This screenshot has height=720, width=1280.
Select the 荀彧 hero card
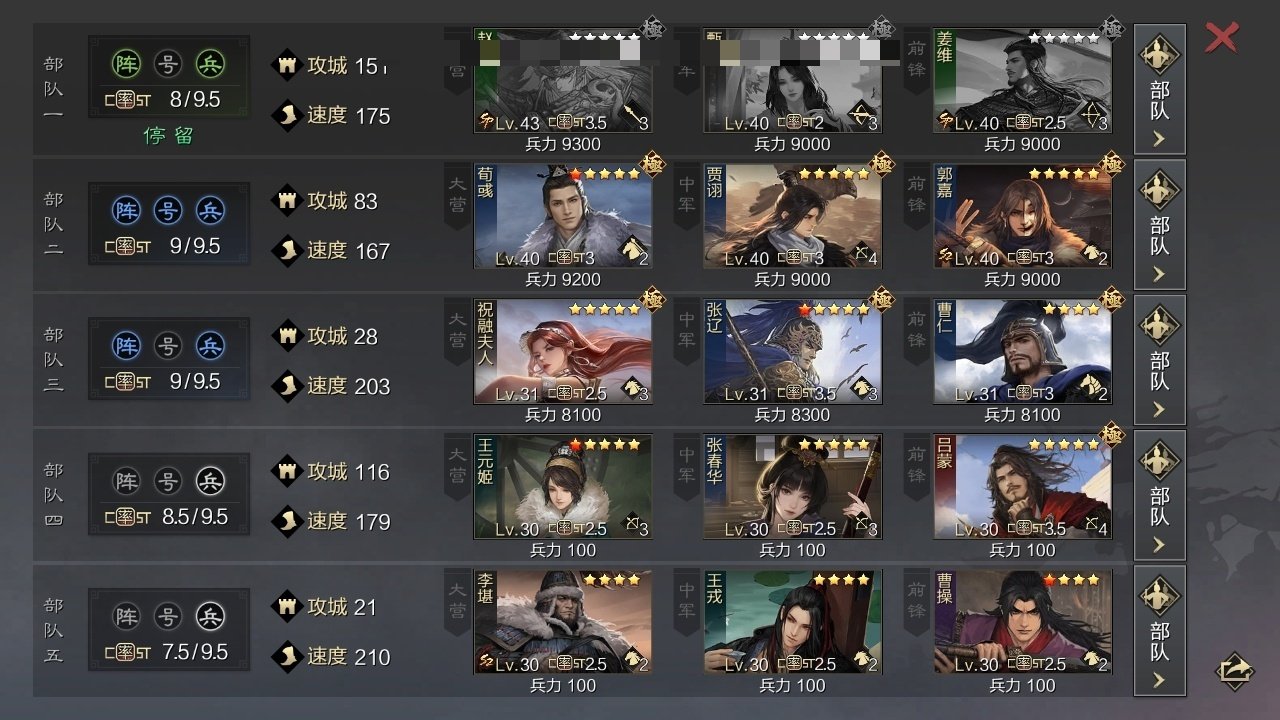point(563,216)
